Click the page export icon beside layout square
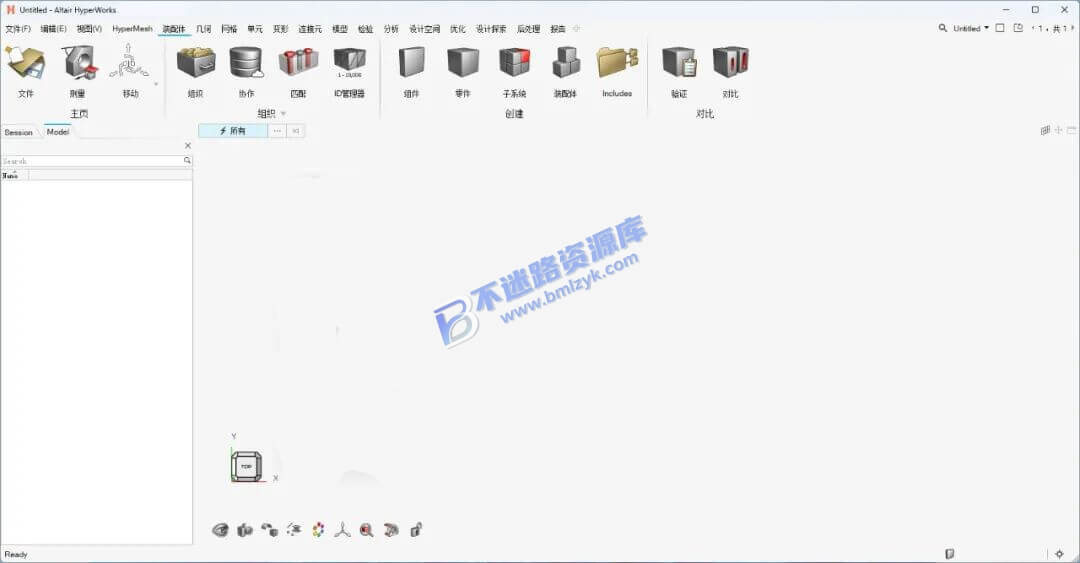 click(1018, 28)
